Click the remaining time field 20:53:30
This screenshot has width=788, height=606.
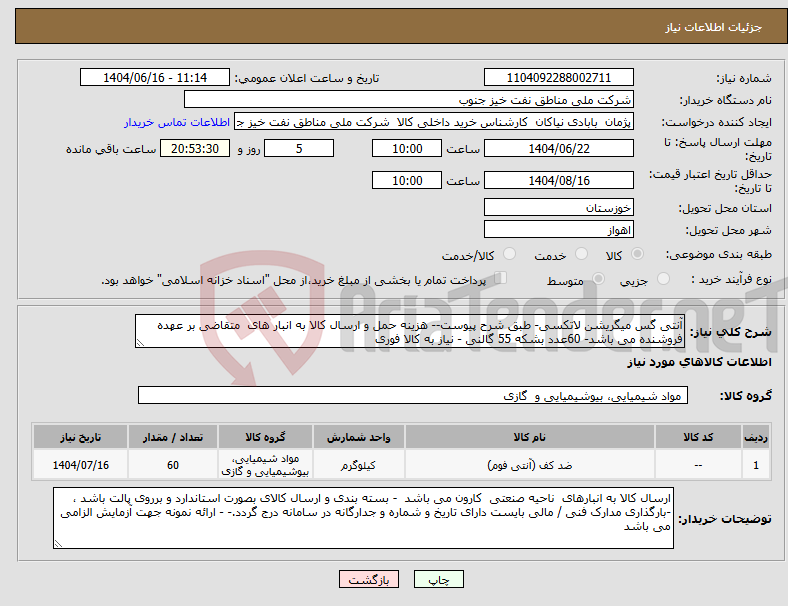[195, 149]
